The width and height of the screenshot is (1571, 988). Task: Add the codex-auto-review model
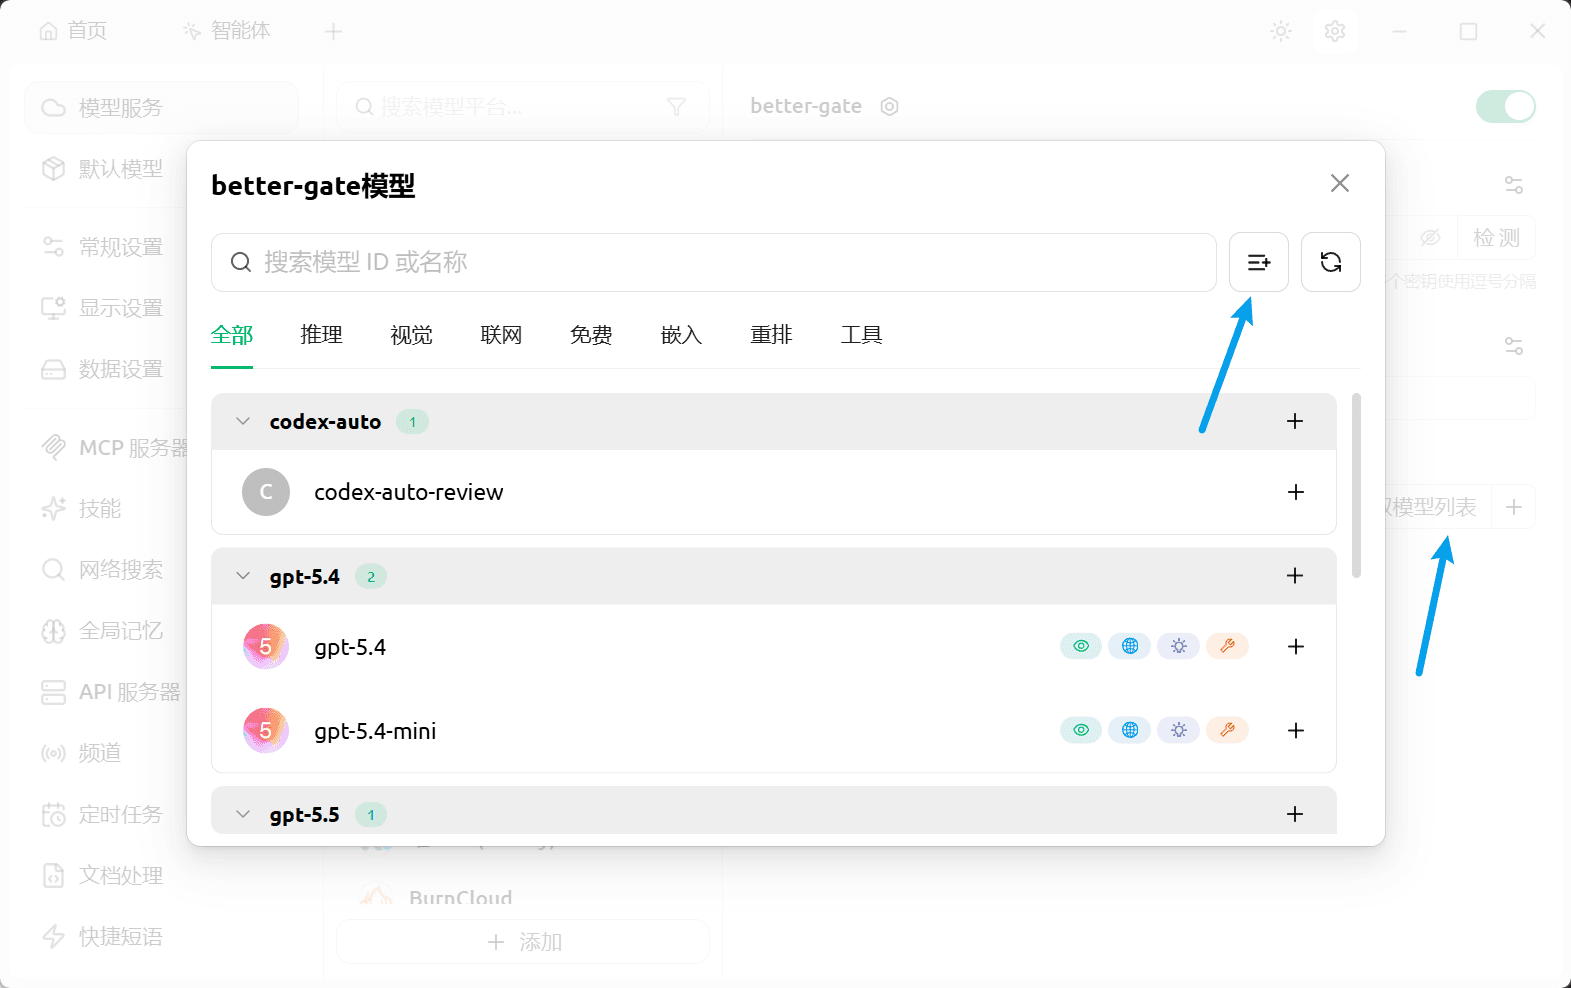(1296, 492)
